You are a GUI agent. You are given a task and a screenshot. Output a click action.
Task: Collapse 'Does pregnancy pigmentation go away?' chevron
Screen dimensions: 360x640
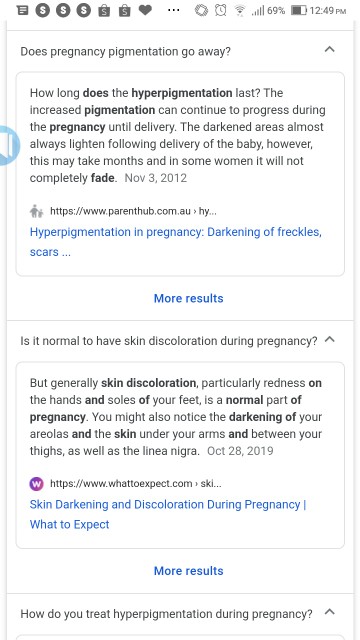coord(329,50)
